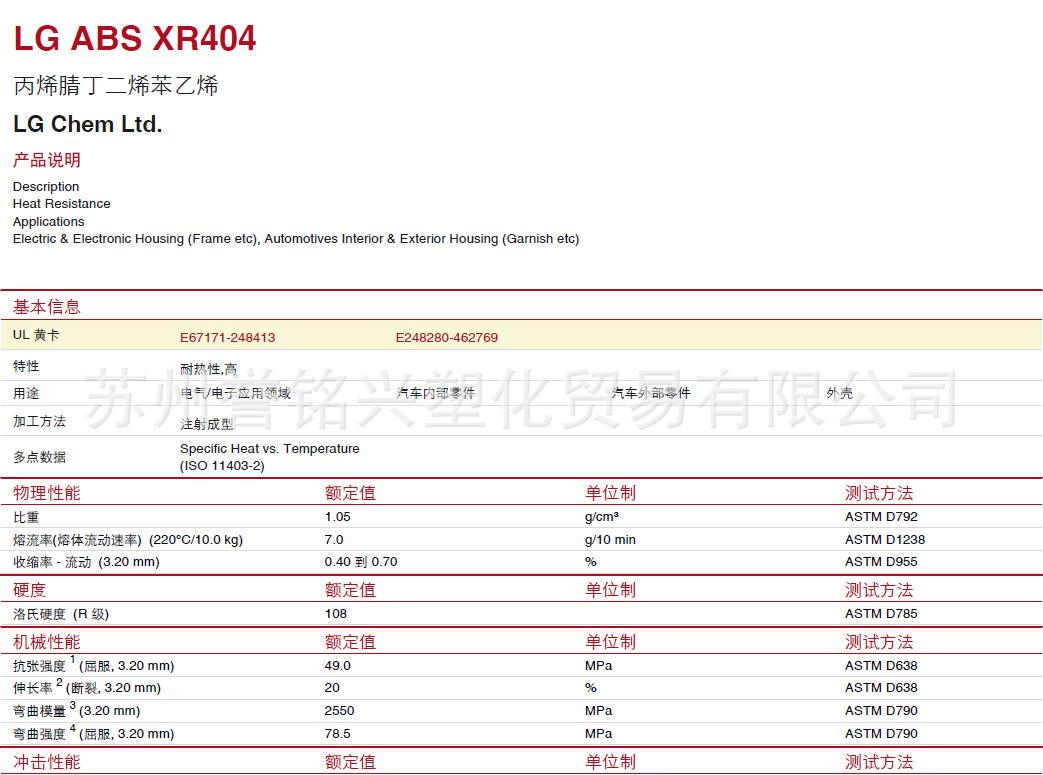The image size is (1043, 775).
Task: Click '额定值' header in 硬度 section
Action: pos(351,590)
